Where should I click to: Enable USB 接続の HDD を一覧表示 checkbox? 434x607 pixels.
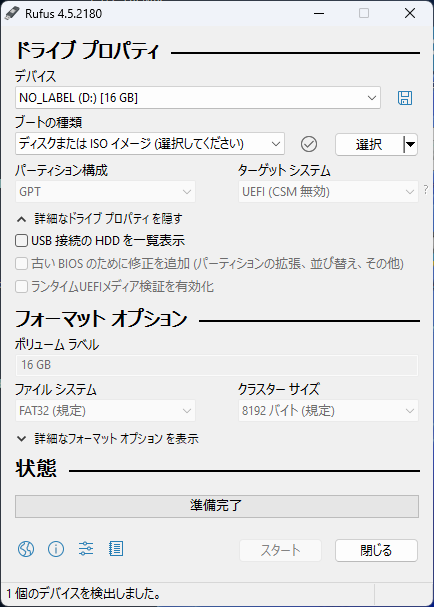21,241
